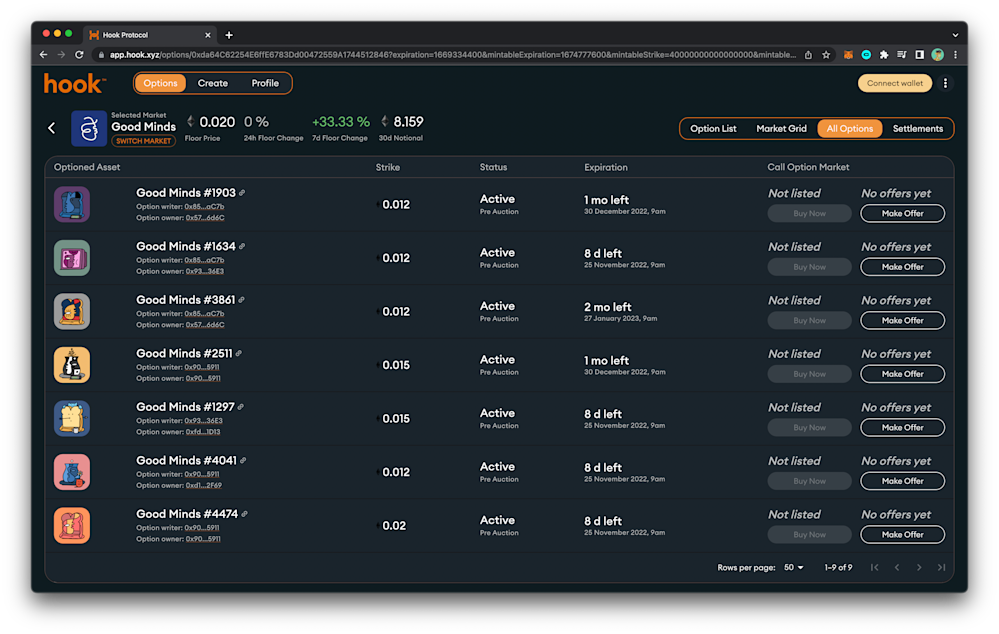Open option writer address of Good Minds #1903
Screen dimensions: 999x634
point(204,206)
